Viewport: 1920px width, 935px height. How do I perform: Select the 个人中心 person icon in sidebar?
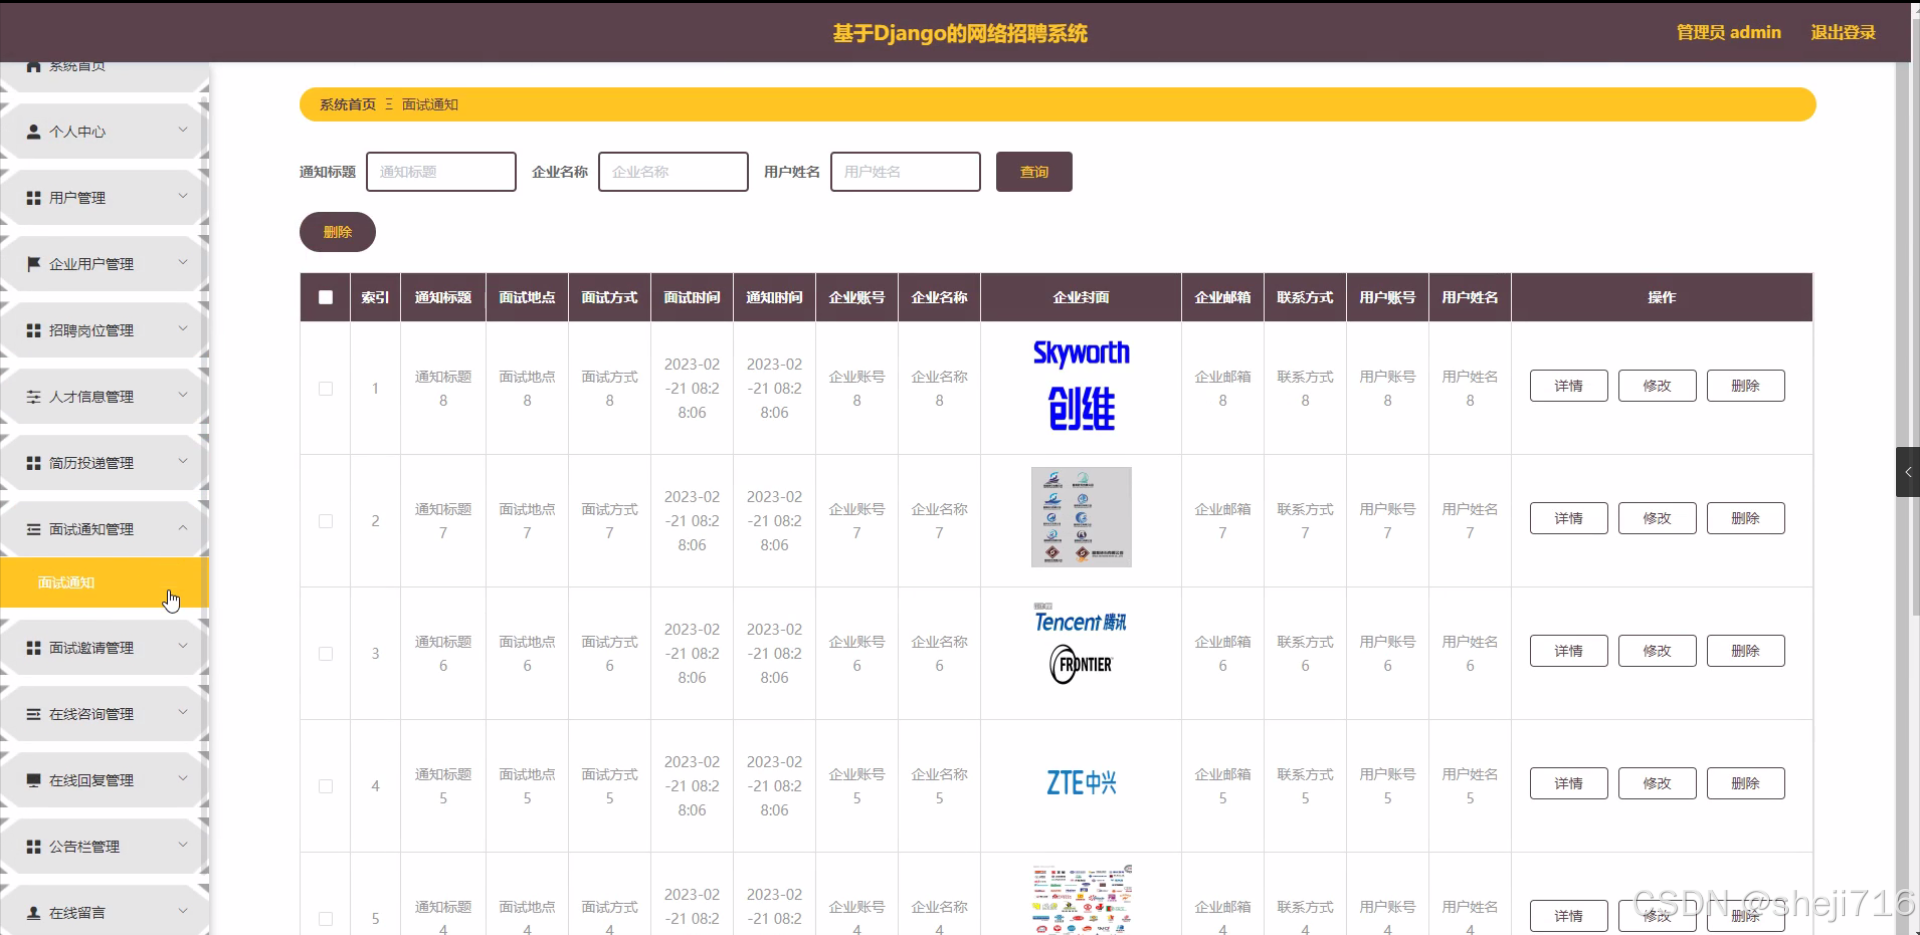pos(33,131)
